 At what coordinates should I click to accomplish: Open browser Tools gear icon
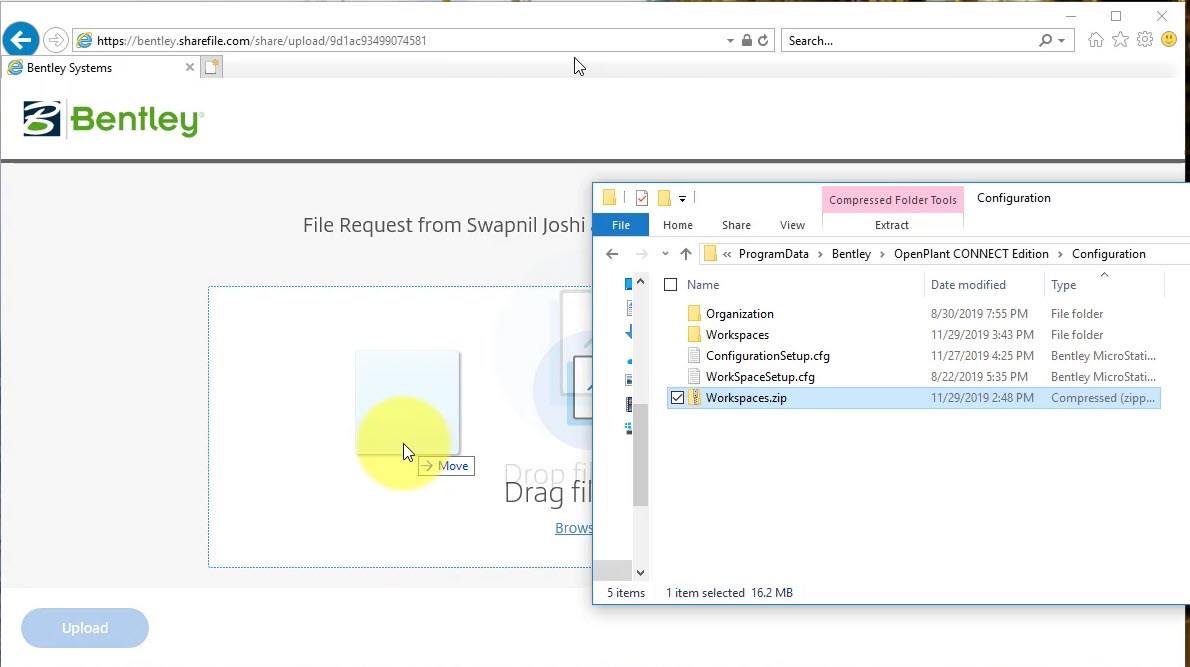(1144, 39)
